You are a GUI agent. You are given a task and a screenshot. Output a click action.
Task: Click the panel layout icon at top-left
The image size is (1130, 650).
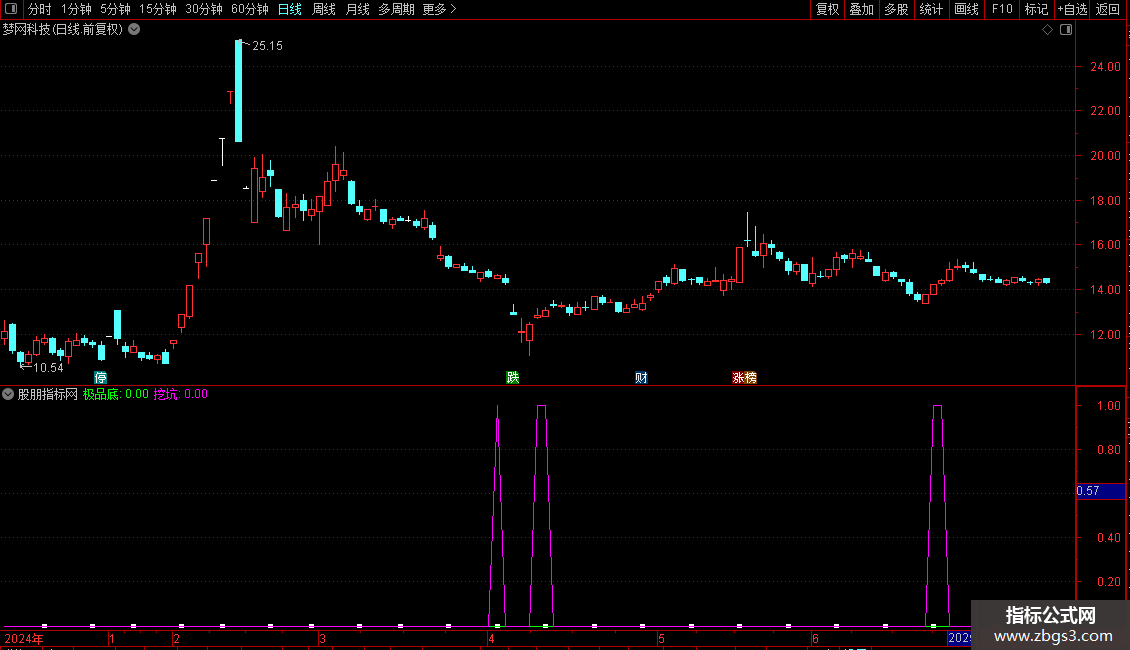click(11, 9)
